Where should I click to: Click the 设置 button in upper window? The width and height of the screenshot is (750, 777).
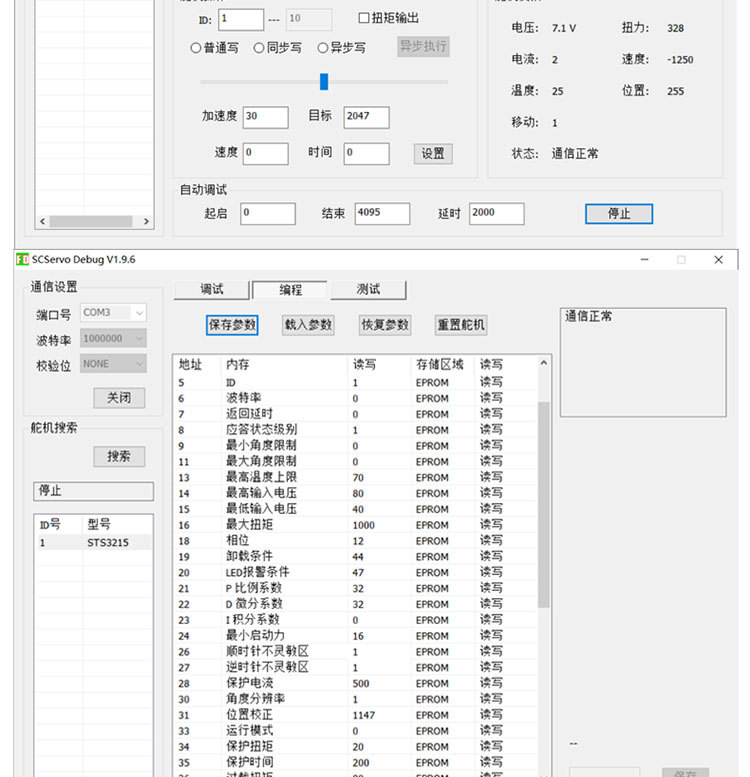click(x=433, y=154)
